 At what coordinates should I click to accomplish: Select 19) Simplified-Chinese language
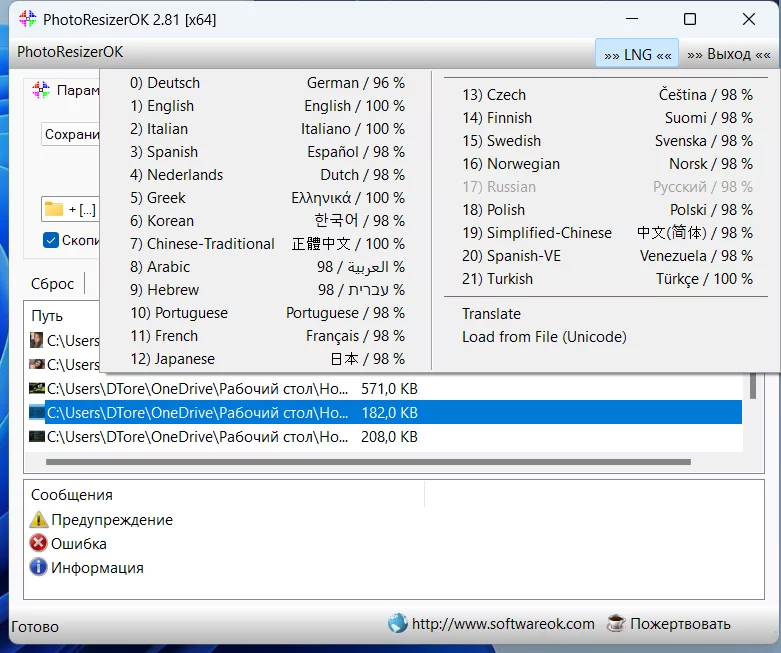(607, 233)
